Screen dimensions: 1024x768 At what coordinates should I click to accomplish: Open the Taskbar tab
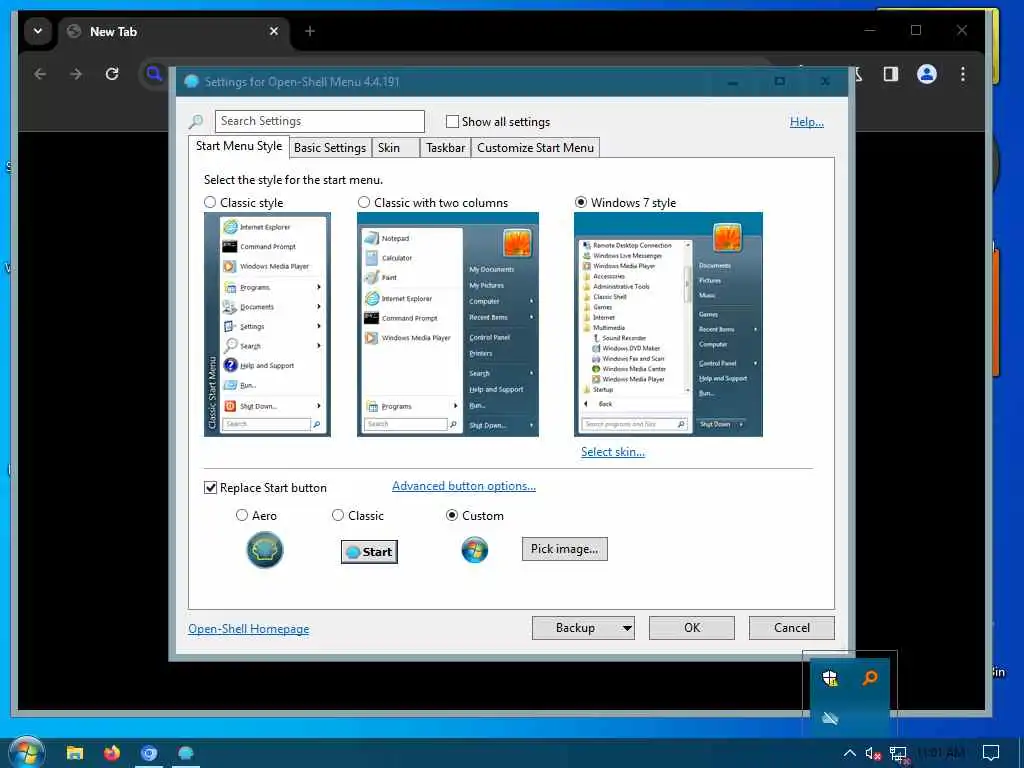pyautogui.click(x=445, y=148)
